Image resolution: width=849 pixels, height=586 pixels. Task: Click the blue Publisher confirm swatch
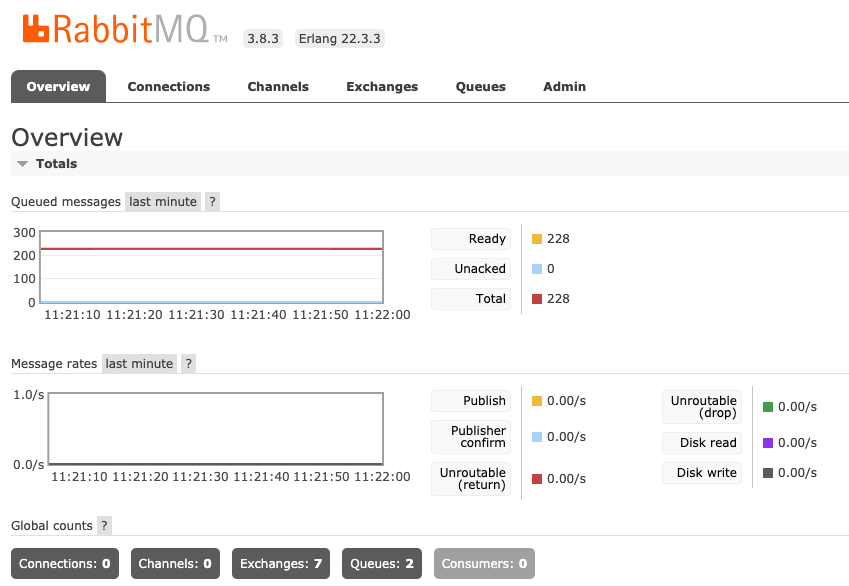[x=537, y=437]
